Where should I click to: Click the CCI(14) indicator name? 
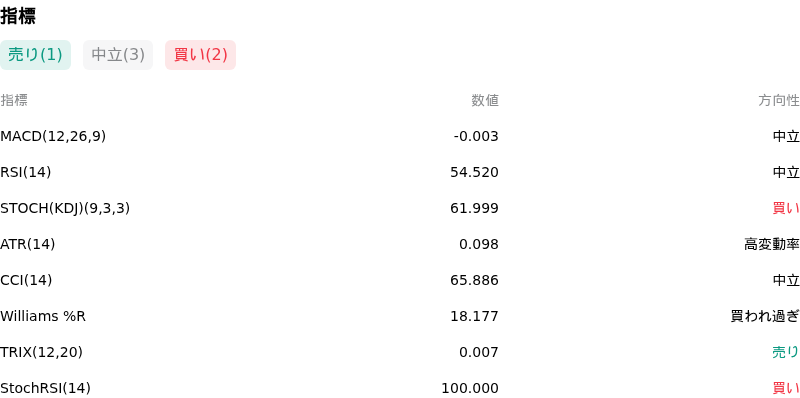[26, 280]
